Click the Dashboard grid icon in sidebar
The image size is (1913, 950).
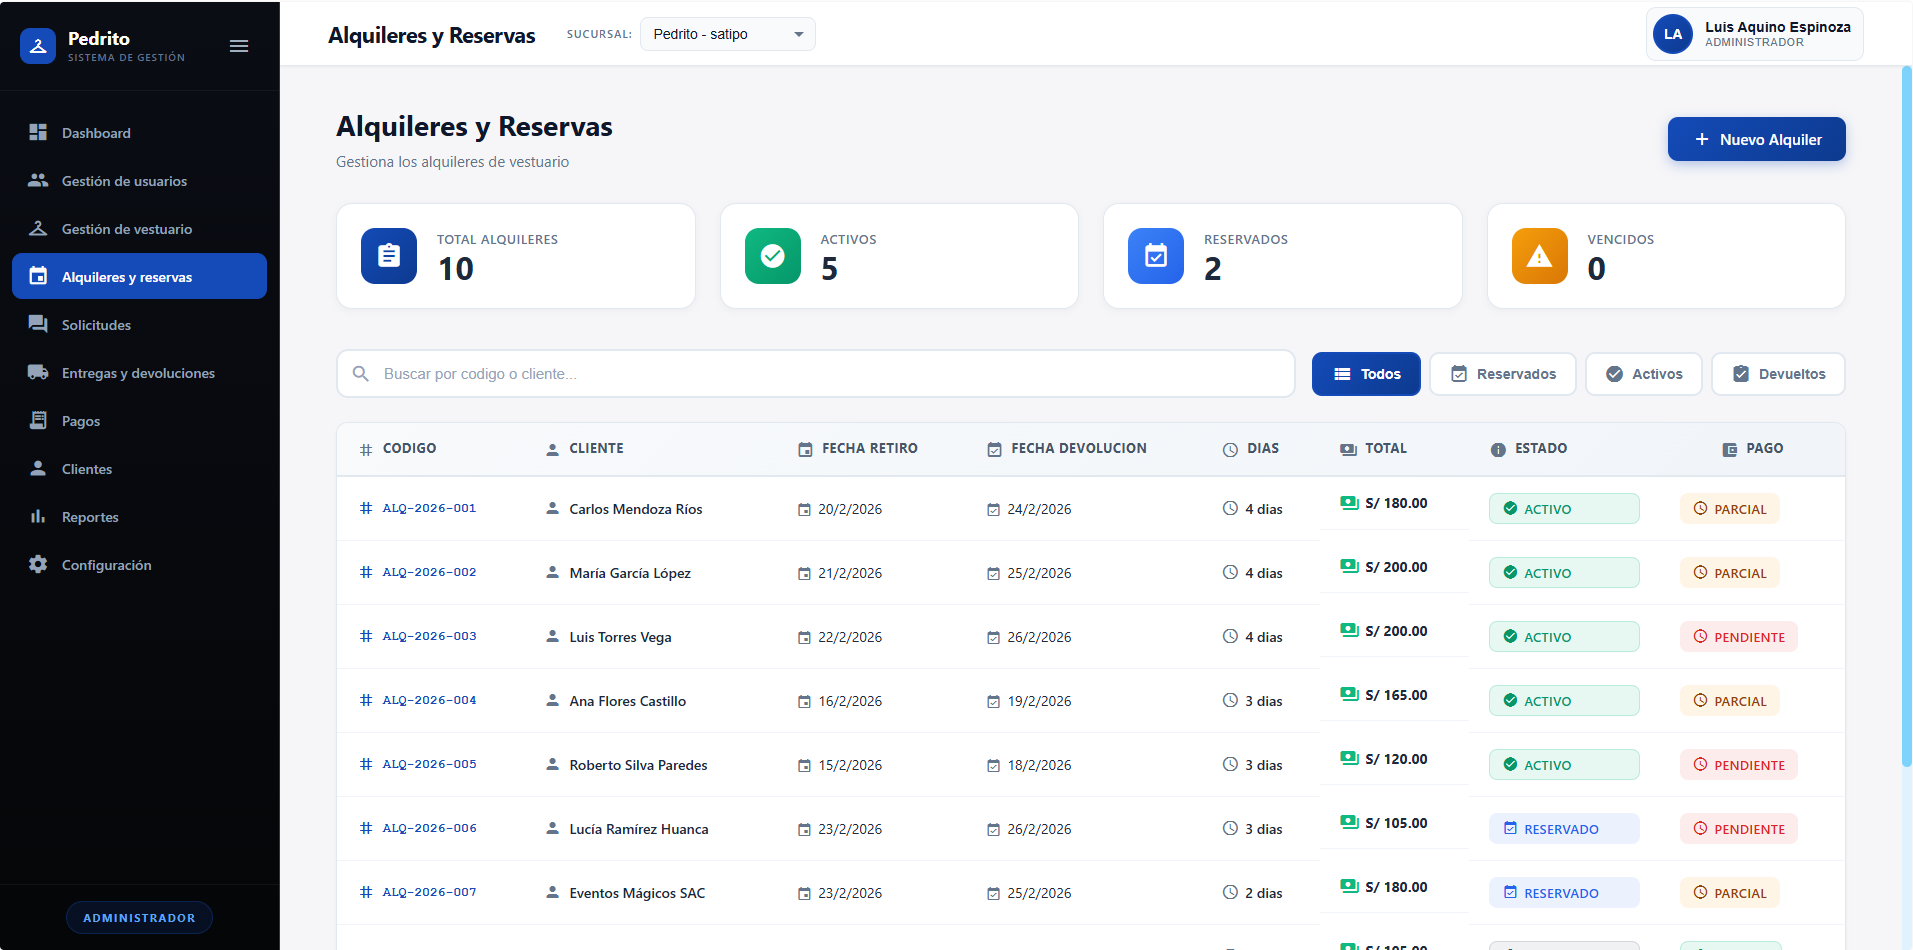tap(38, 133)
